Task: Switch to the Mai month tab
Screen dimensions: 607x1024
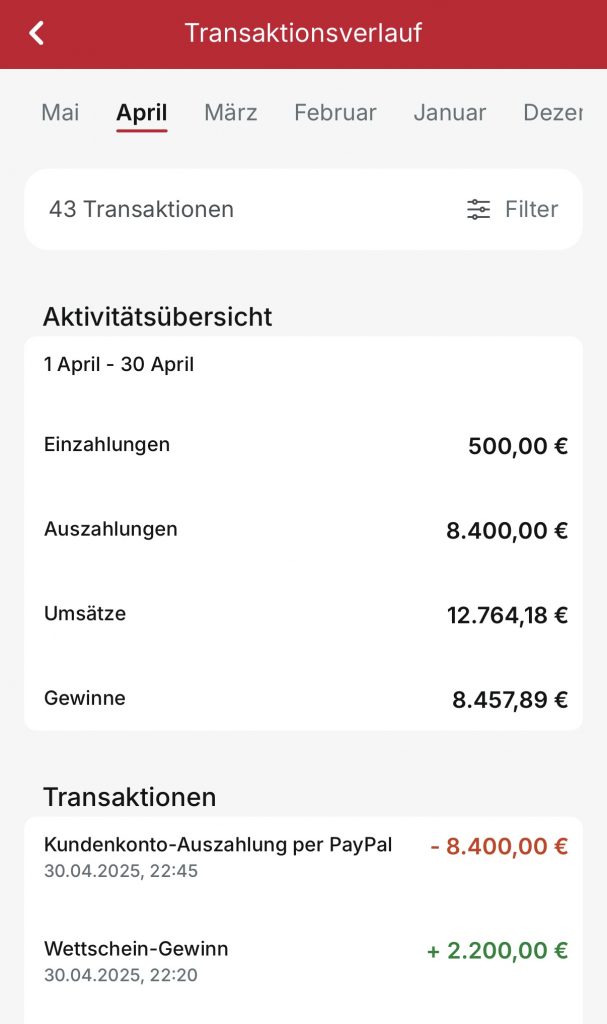Action: tap(60, 113)
